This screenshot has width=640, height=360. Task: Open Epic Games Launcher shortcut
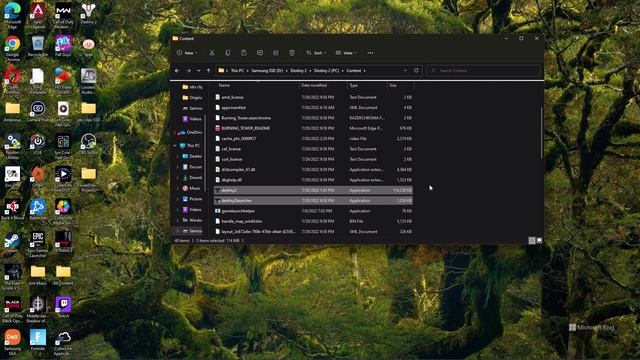tap(38, 245)
